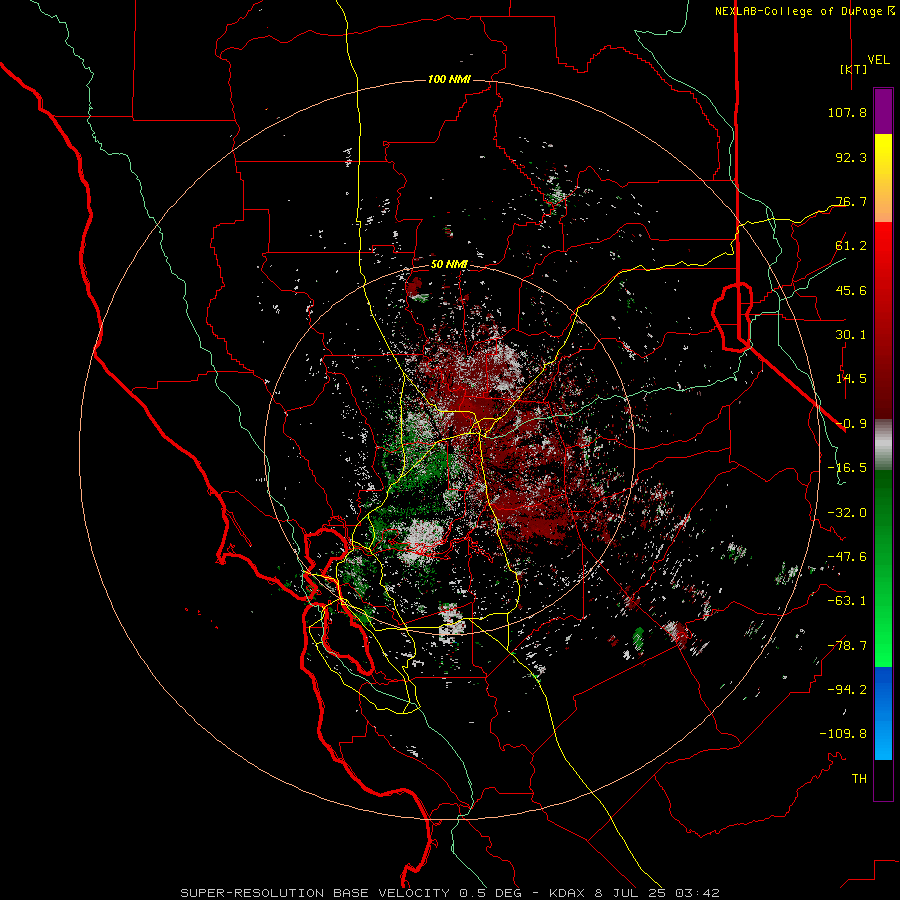Click the yellow segment of color bar
900x900 pixels.
883,156
